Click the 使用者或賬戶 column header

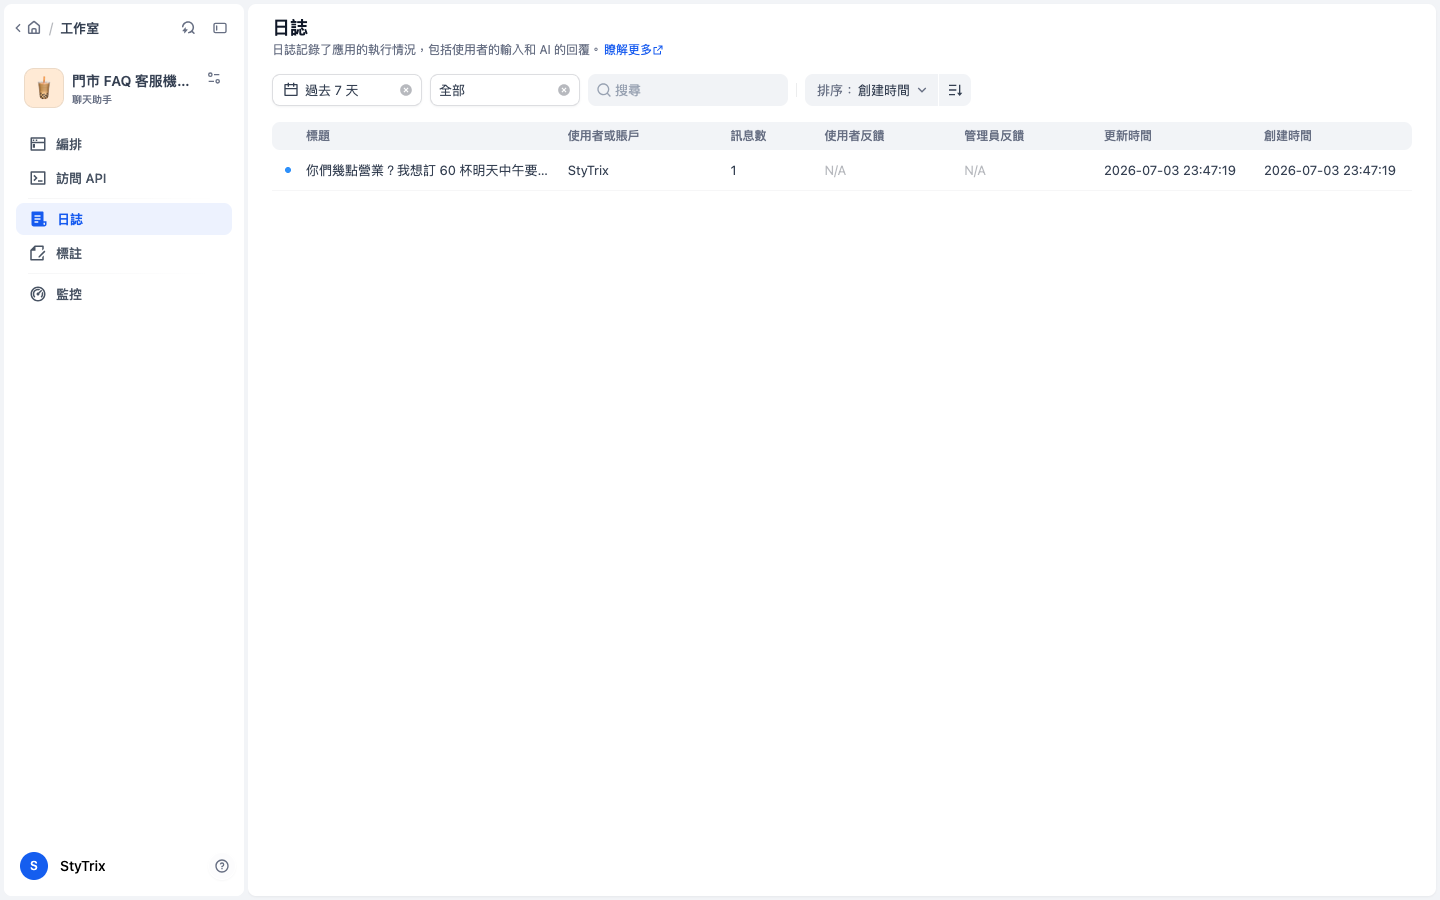(x=603, y=136)
